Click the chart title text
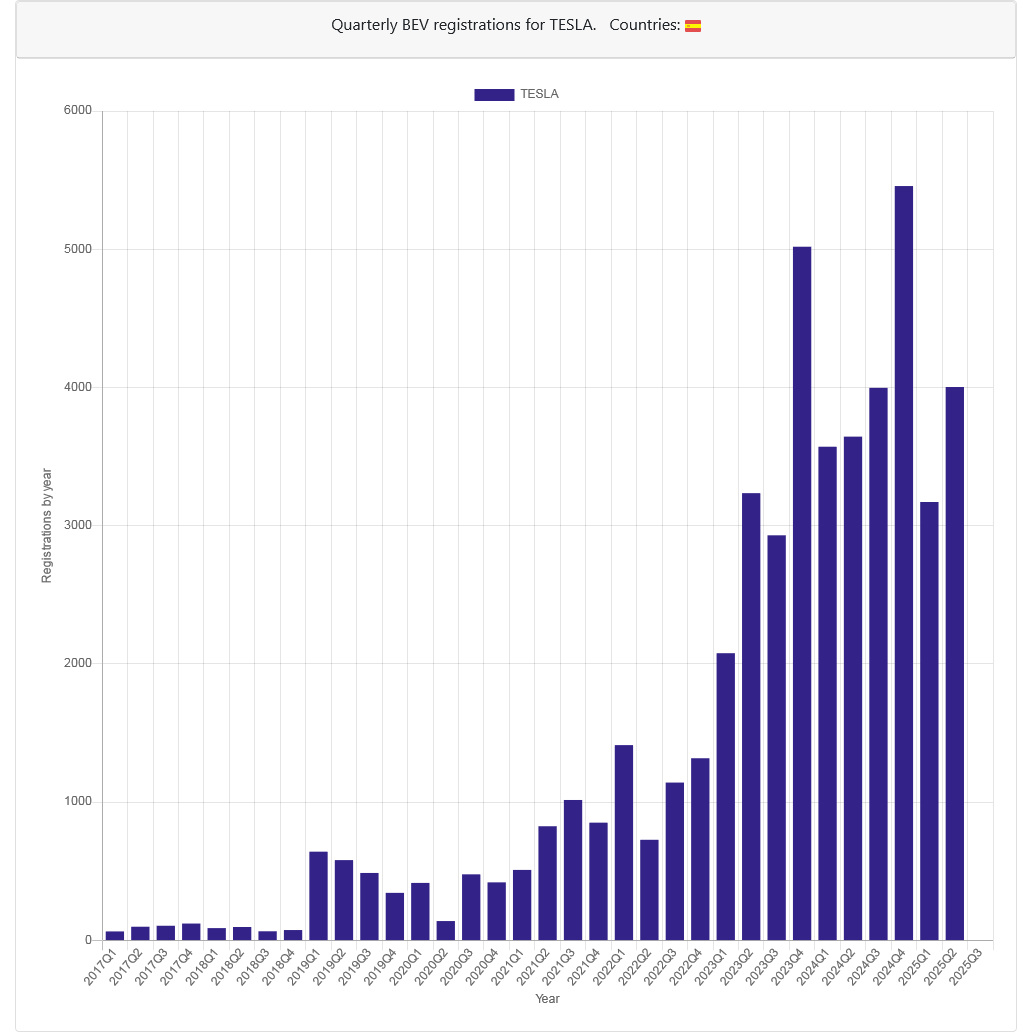This screenshot has height=1032, width=1031. point(463,25)
